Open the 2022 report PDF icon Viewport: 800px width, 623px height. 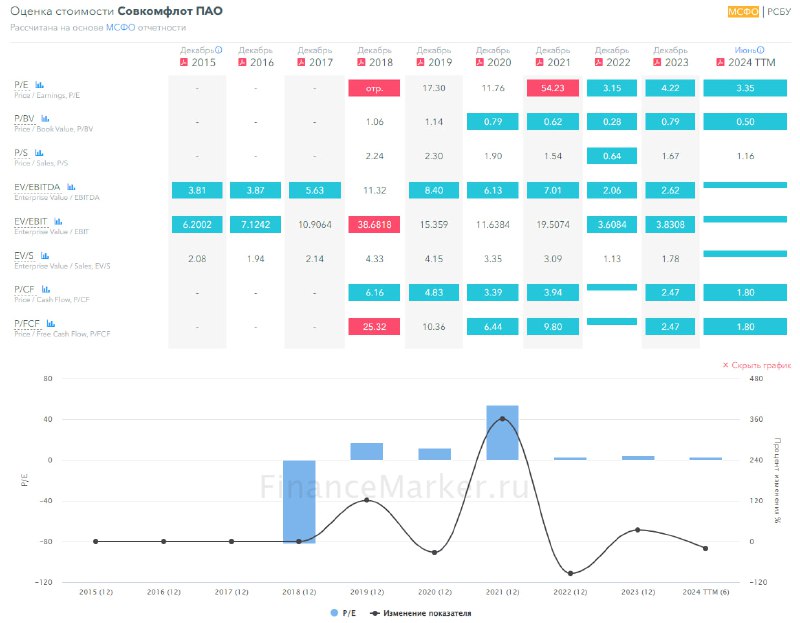tap(598, 62)
